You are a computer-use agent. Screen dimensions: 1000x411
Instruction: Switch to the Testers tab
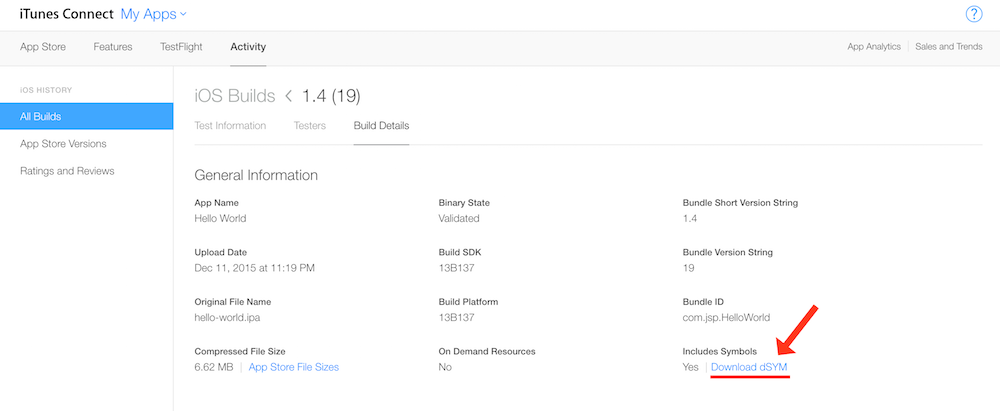coord(310,126)
